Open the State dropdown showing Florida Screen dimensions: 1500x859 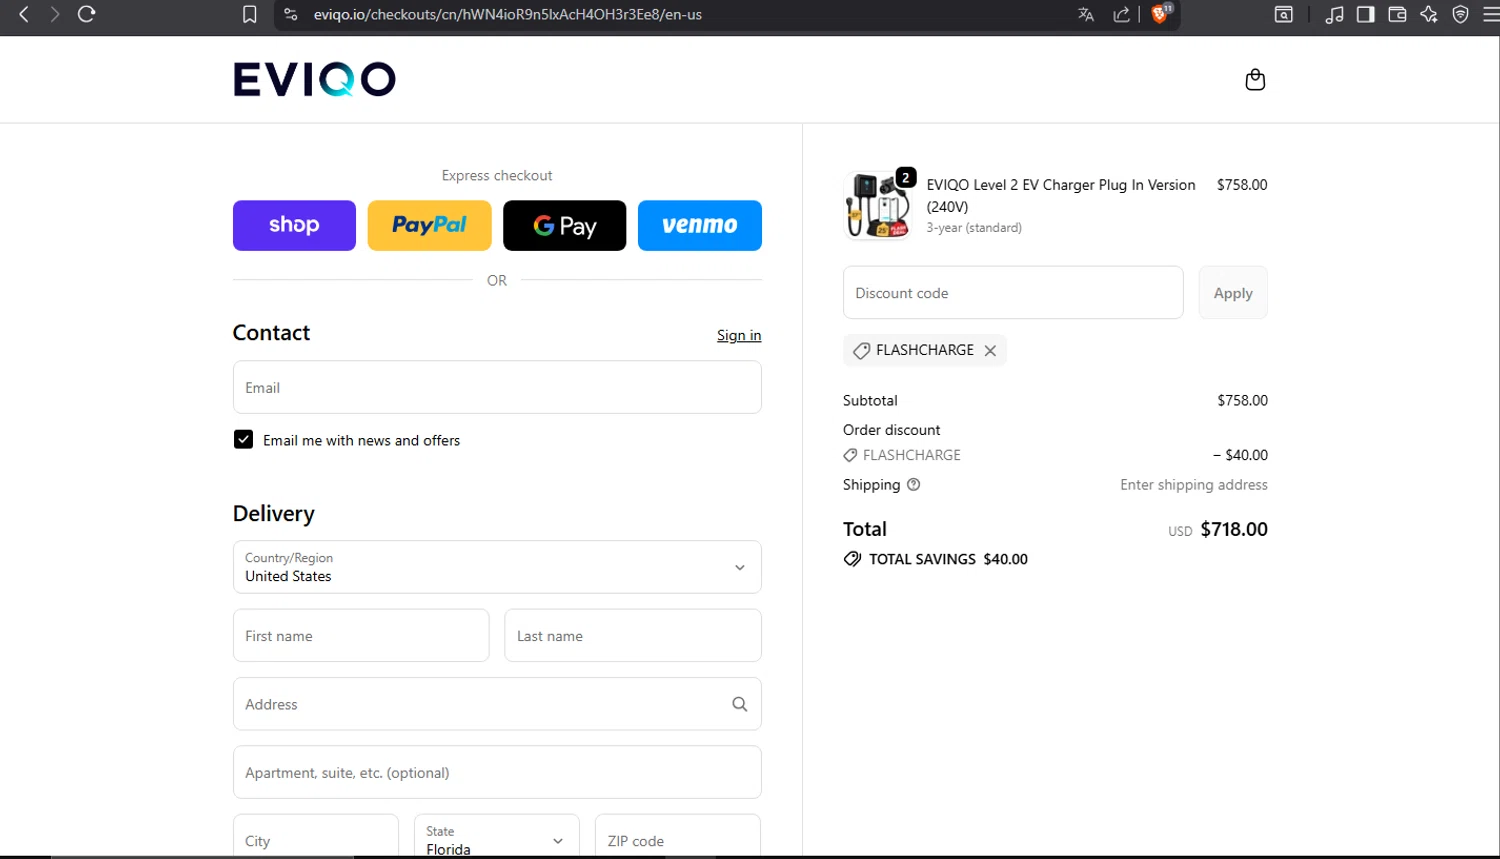tap(497, 838)
